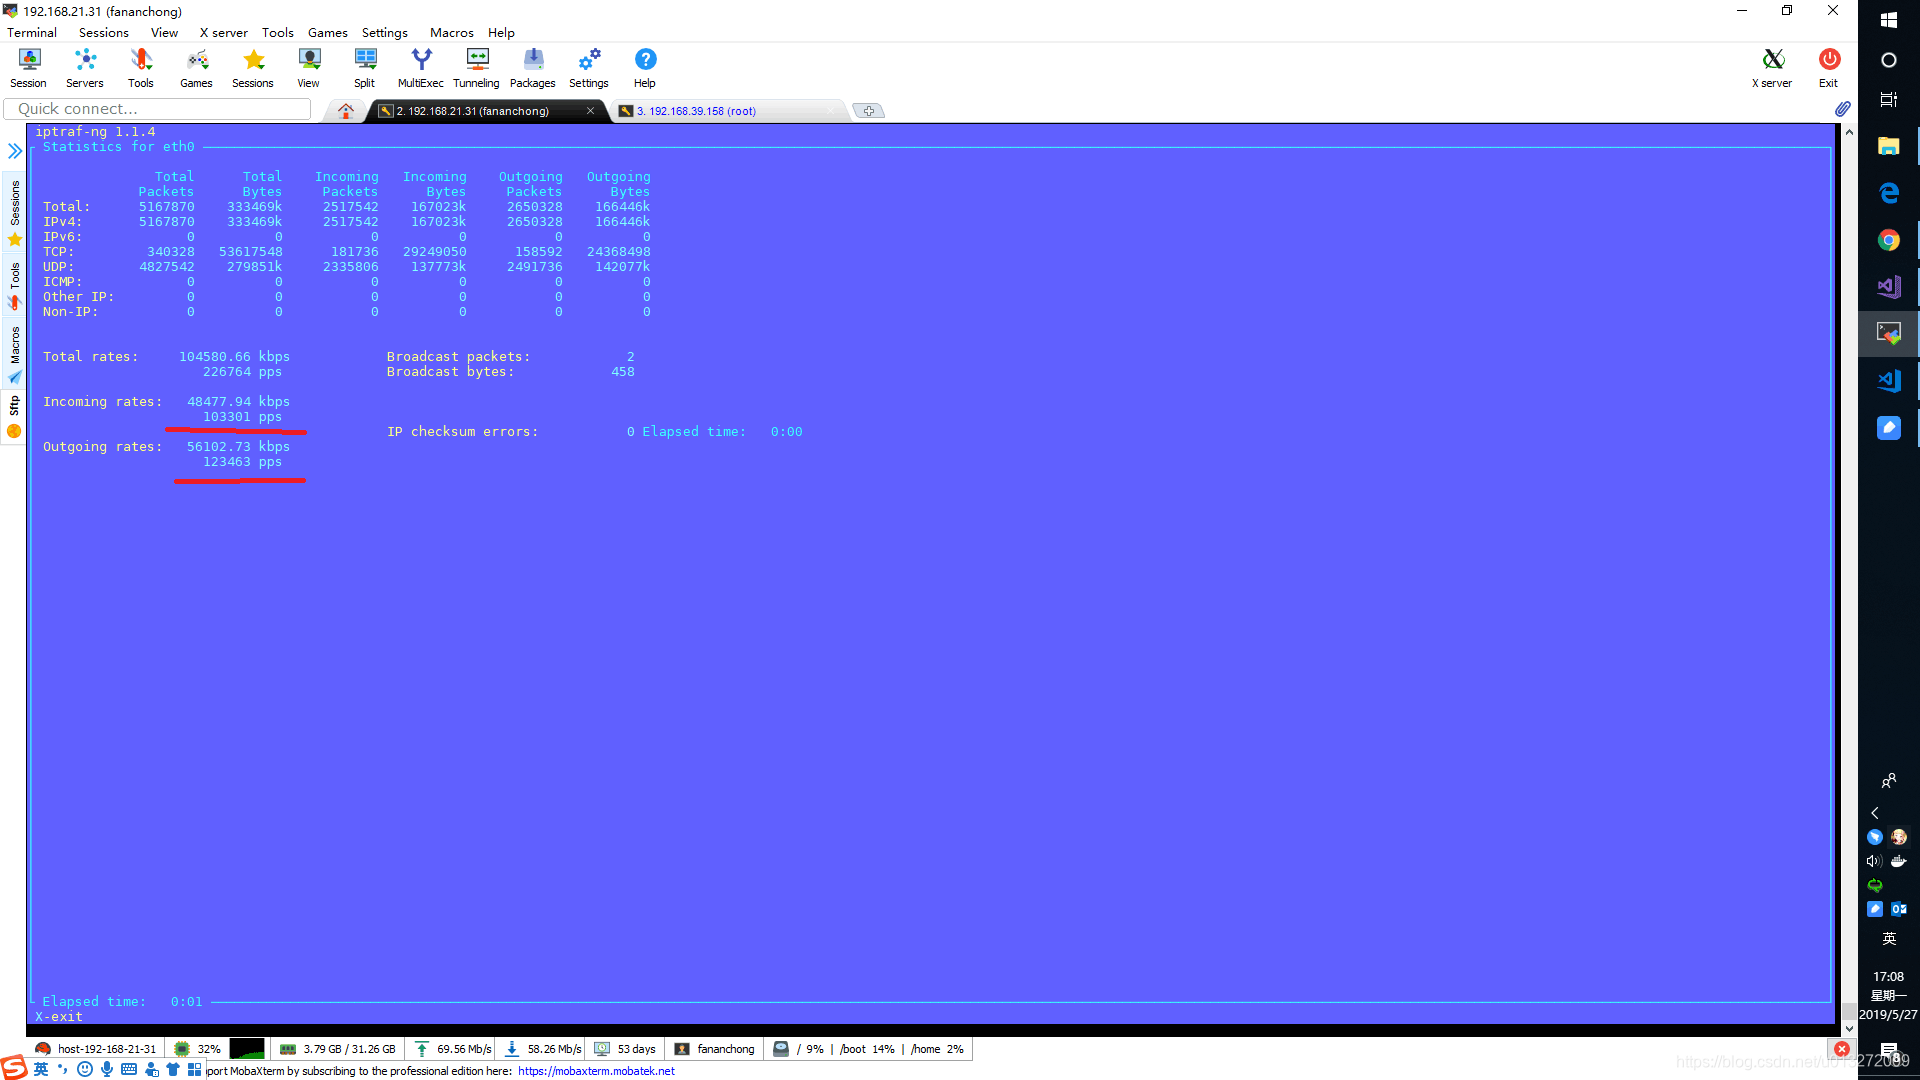1920x1080 pixels.
Task: Launch the MultiExec tool
Action: point(421,68)
